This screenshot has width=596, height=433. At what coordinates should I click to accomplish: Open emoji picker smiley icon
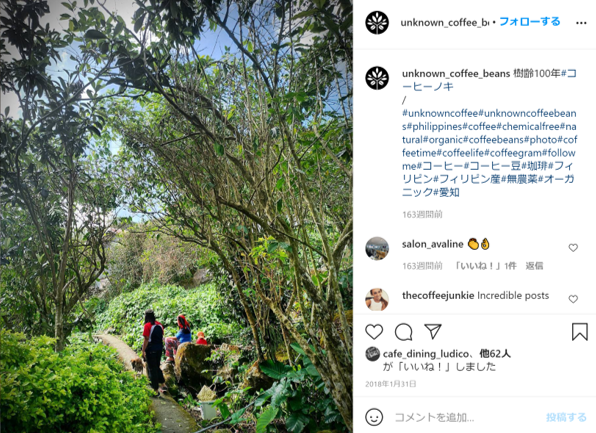[374, 417]
